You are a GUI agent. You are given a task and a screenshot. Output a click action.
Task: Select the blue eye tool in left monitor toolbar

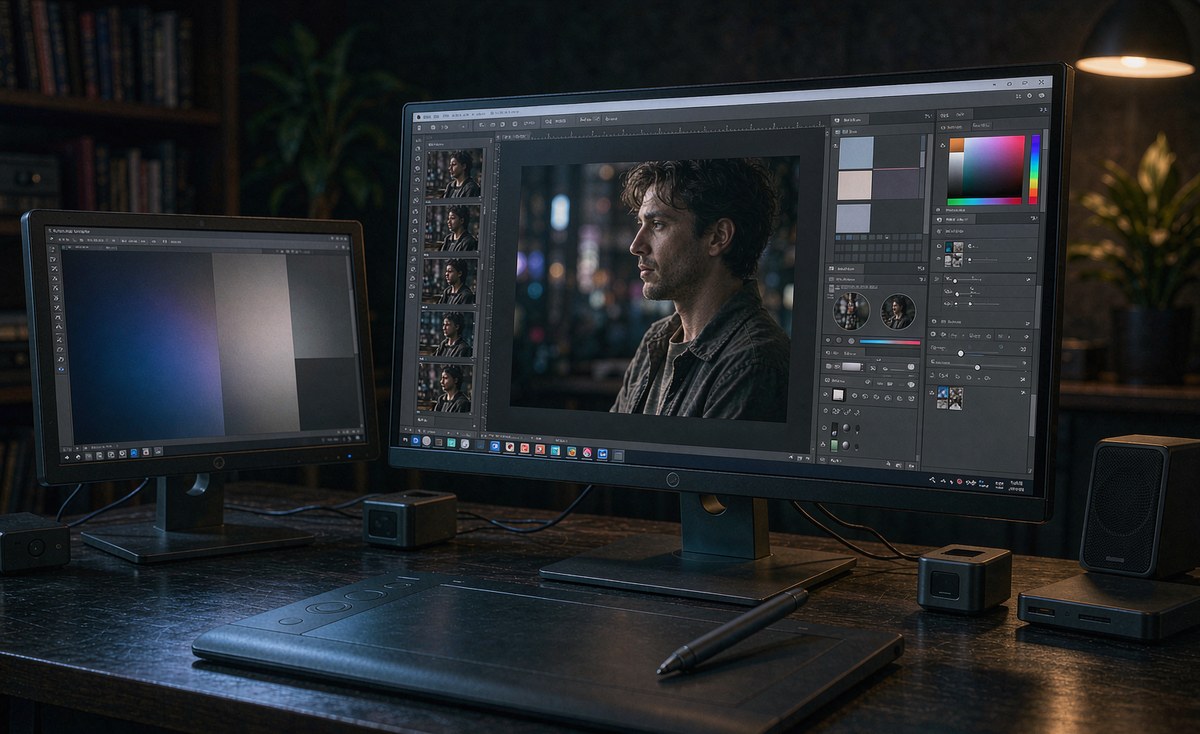[x=60, y=368]
